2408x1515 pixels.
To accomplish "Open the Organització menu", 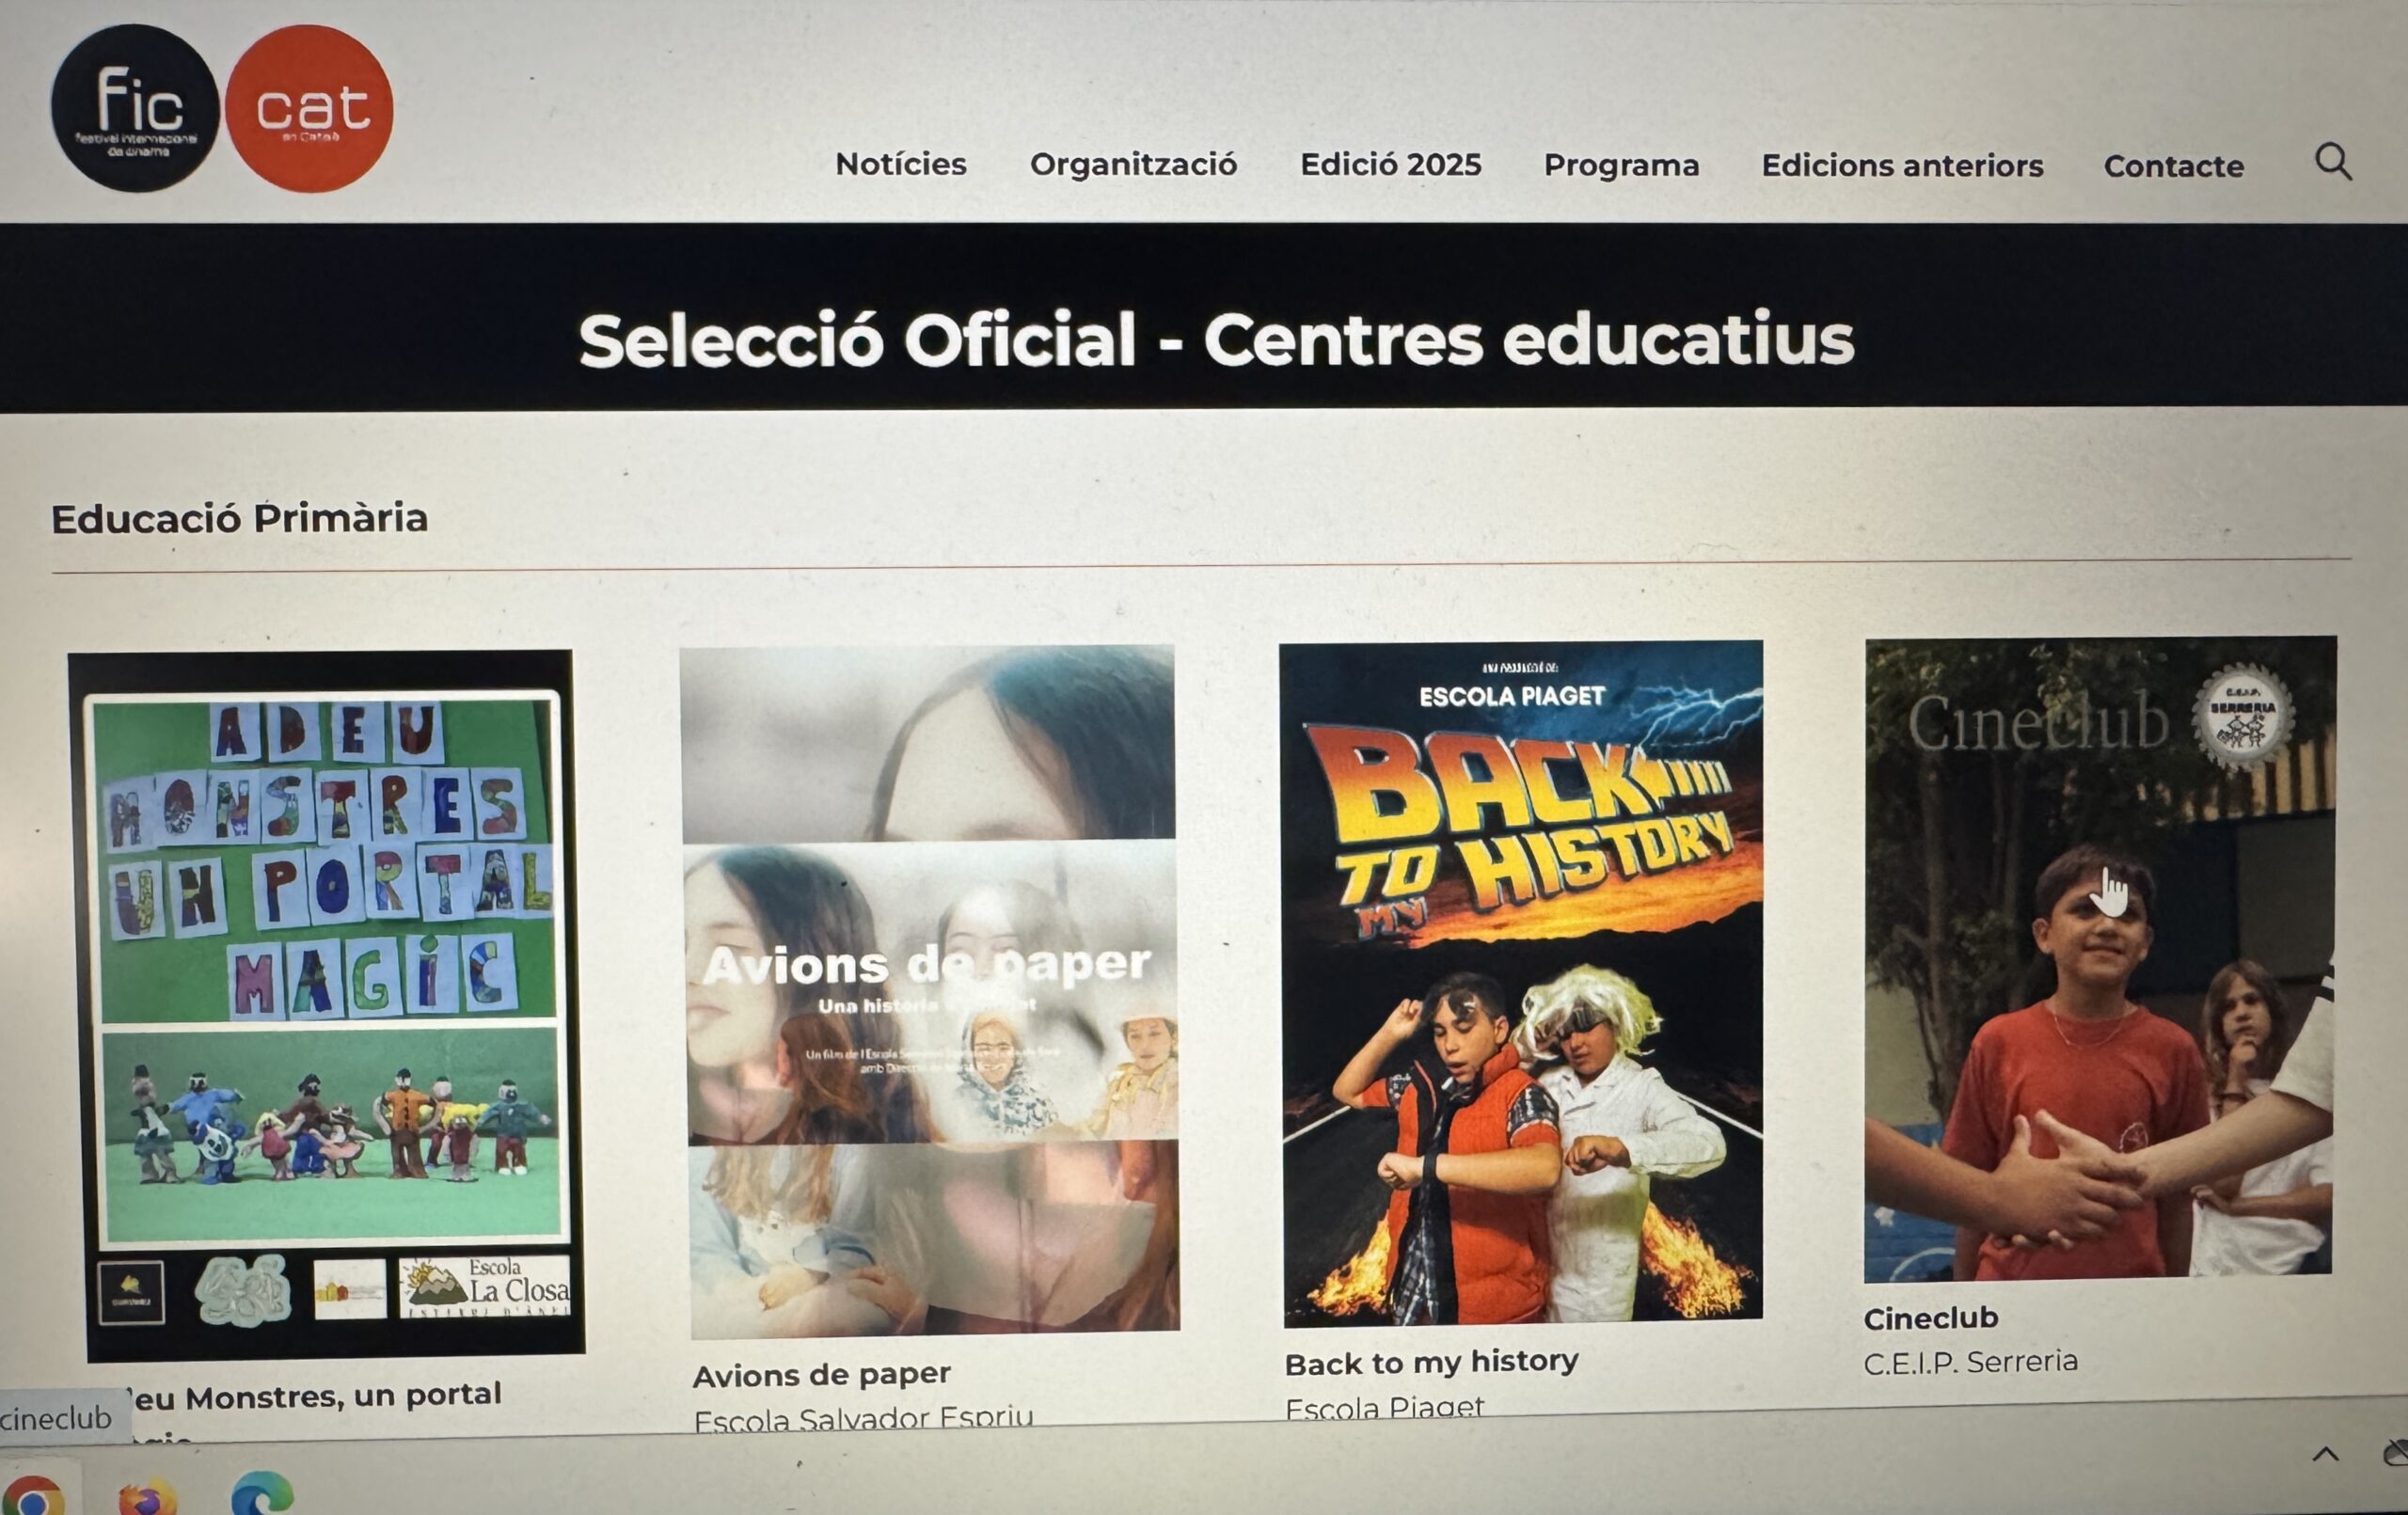I will (x=1133, y=165).
